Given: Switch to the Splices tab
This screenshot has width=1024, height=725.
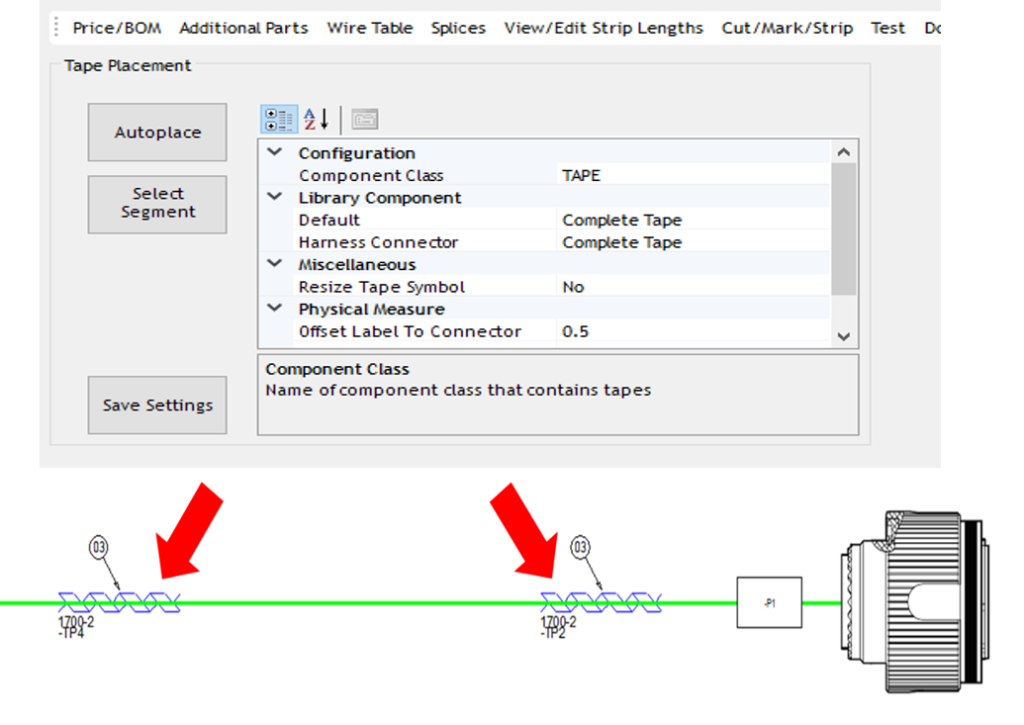Looking at the screenshot, I should [x=458, y=28].
